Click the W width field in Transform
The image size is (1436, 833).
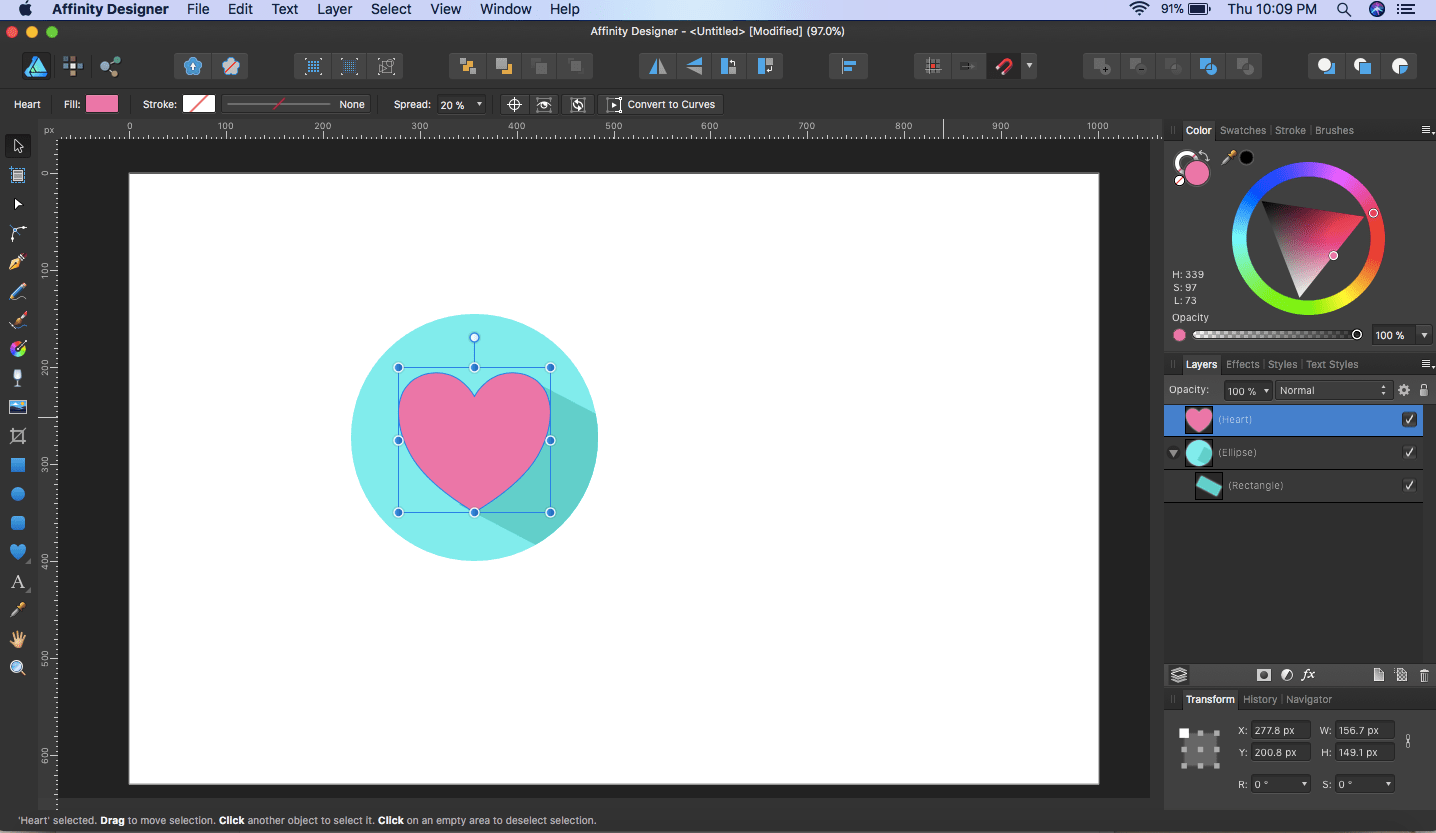point(1364,731)
